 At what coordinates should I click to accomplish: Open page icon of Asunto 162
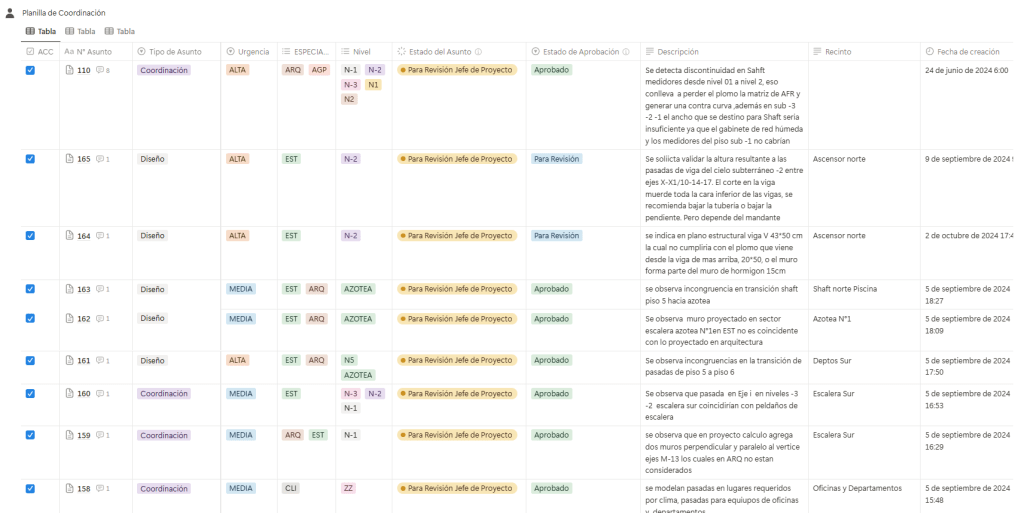pyautogui.click(x=70, y=319)
